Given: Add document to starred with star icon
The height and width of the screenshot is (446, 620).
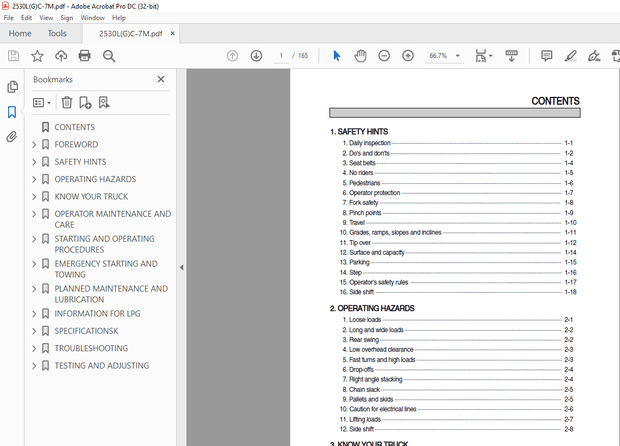Looking at the screenshot, I should [x=37, y=56].
